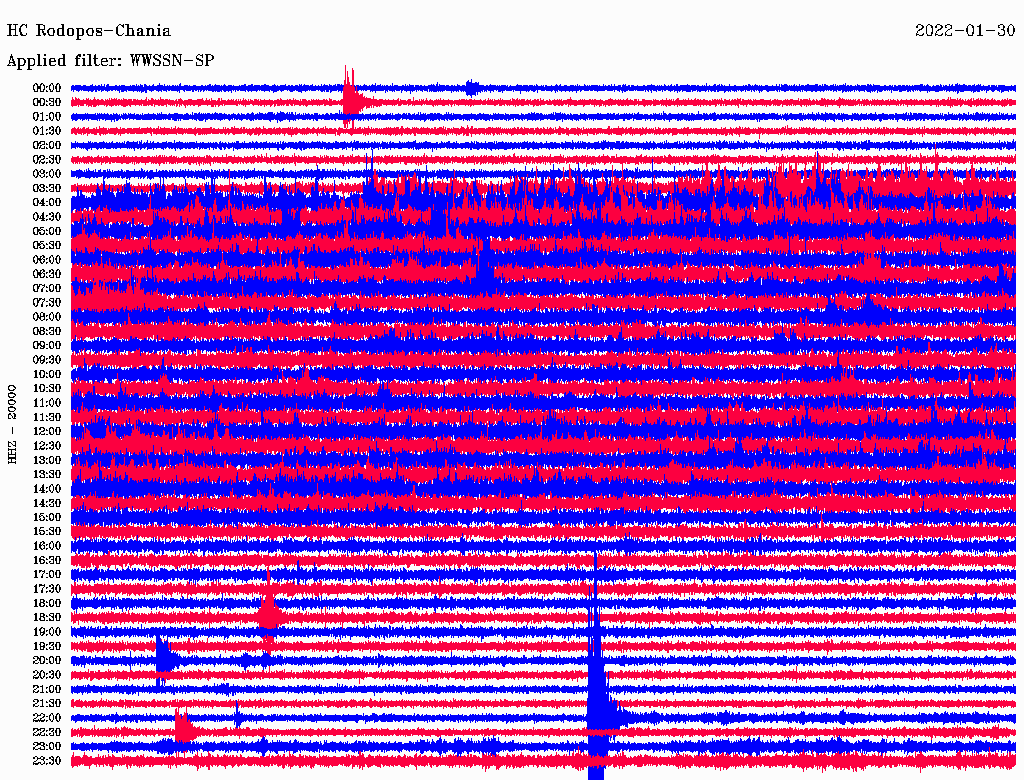The image size is (1024, 780).
Task: Select the 13:00 time label
Action: tap(46, 461)
